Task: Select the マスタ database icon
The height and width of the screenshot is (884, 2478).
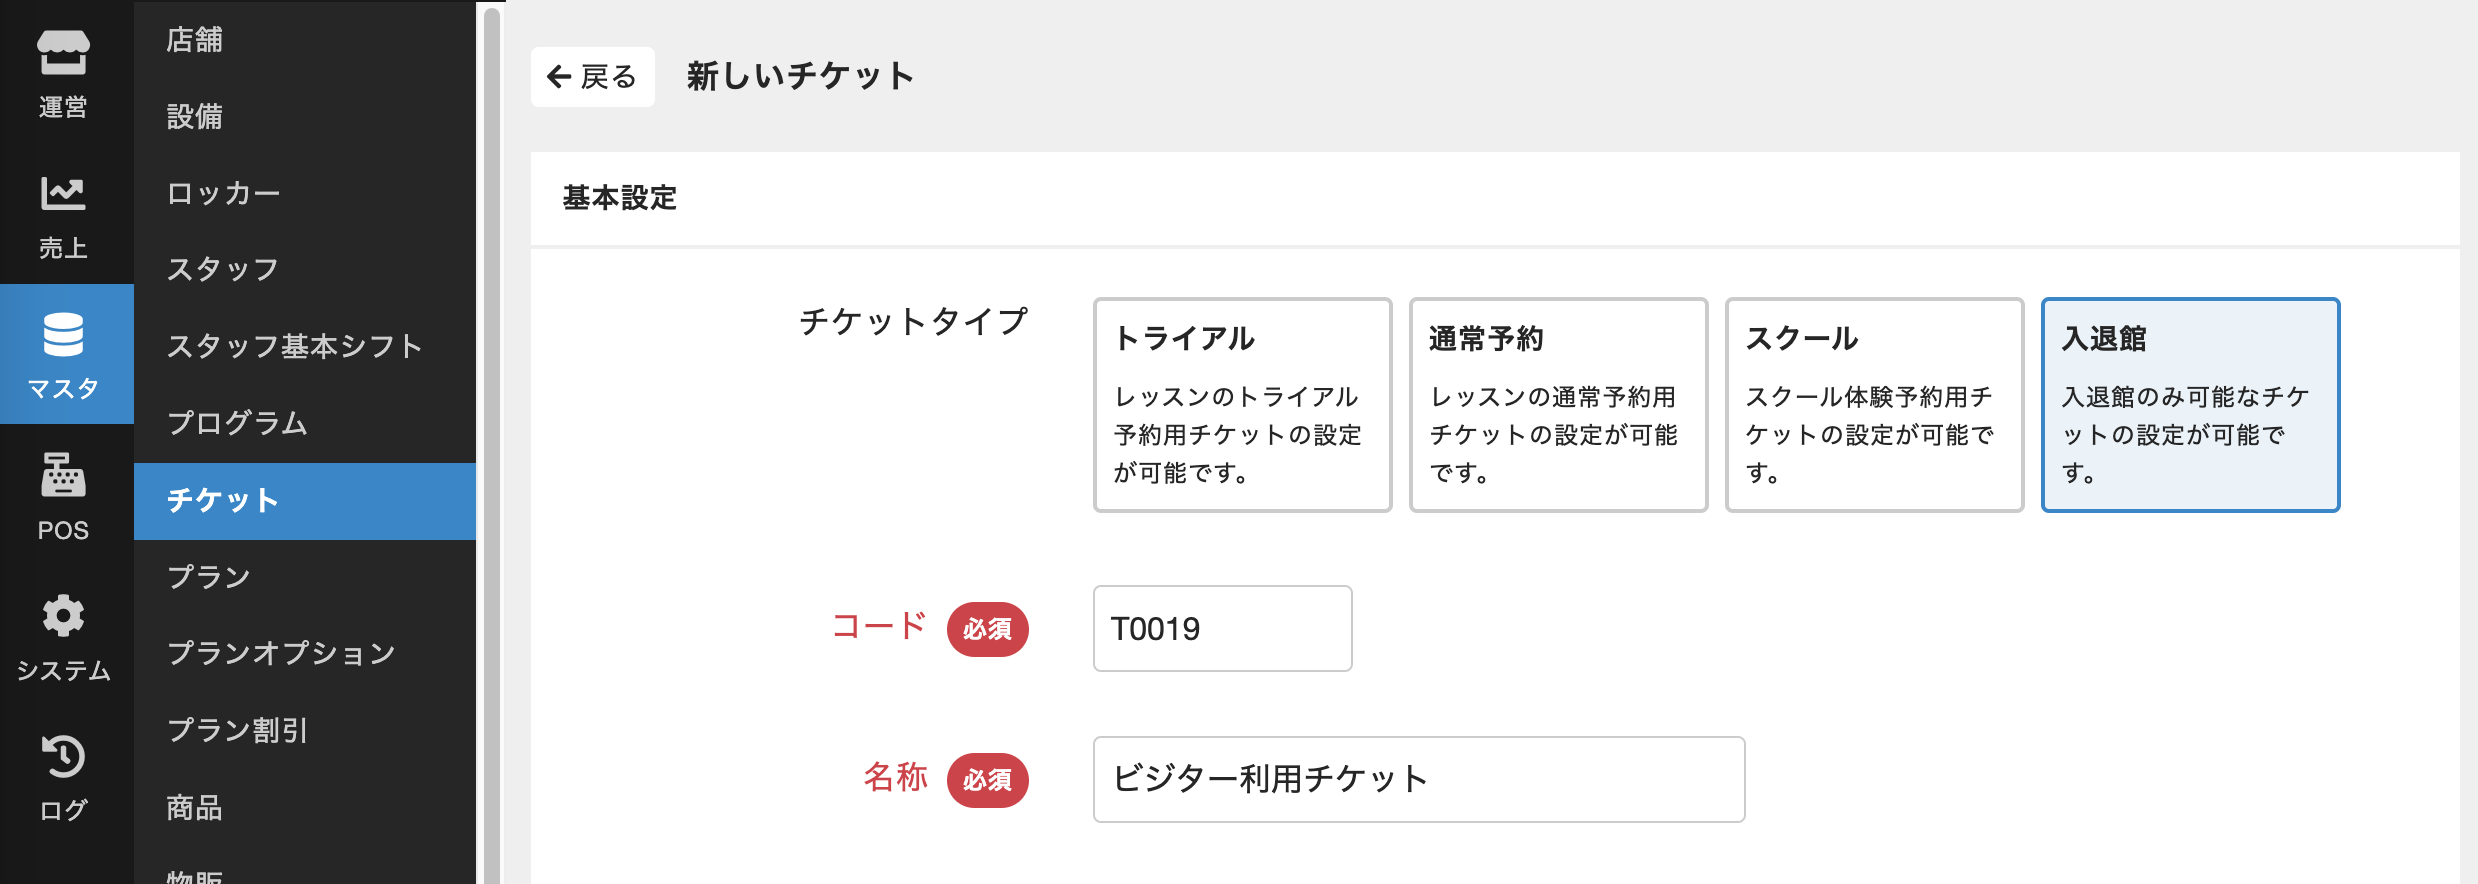Action: (63, 354)
